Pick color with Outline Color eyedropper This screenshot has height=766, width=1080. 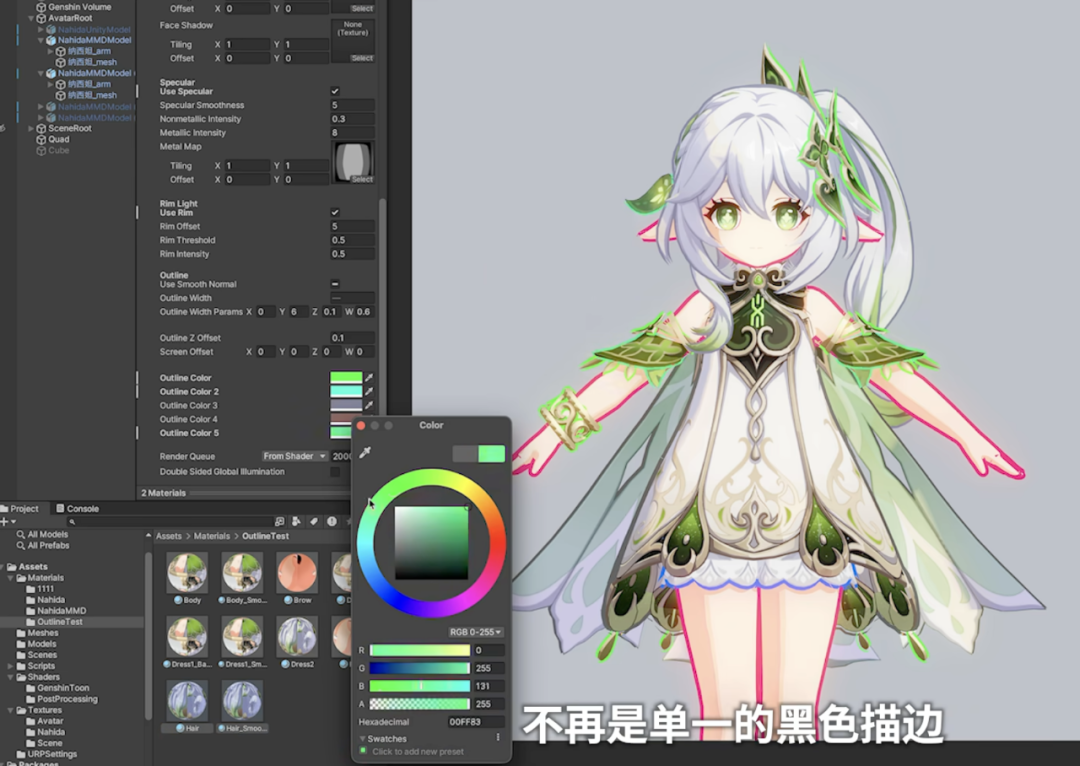coord(369,377)
